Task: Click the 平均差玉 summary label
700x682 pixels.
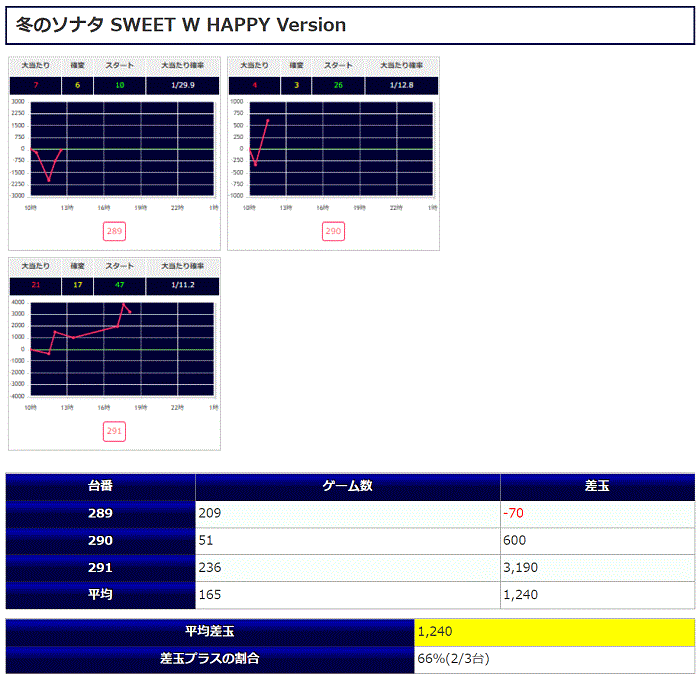Action: [x=210, y=632]
